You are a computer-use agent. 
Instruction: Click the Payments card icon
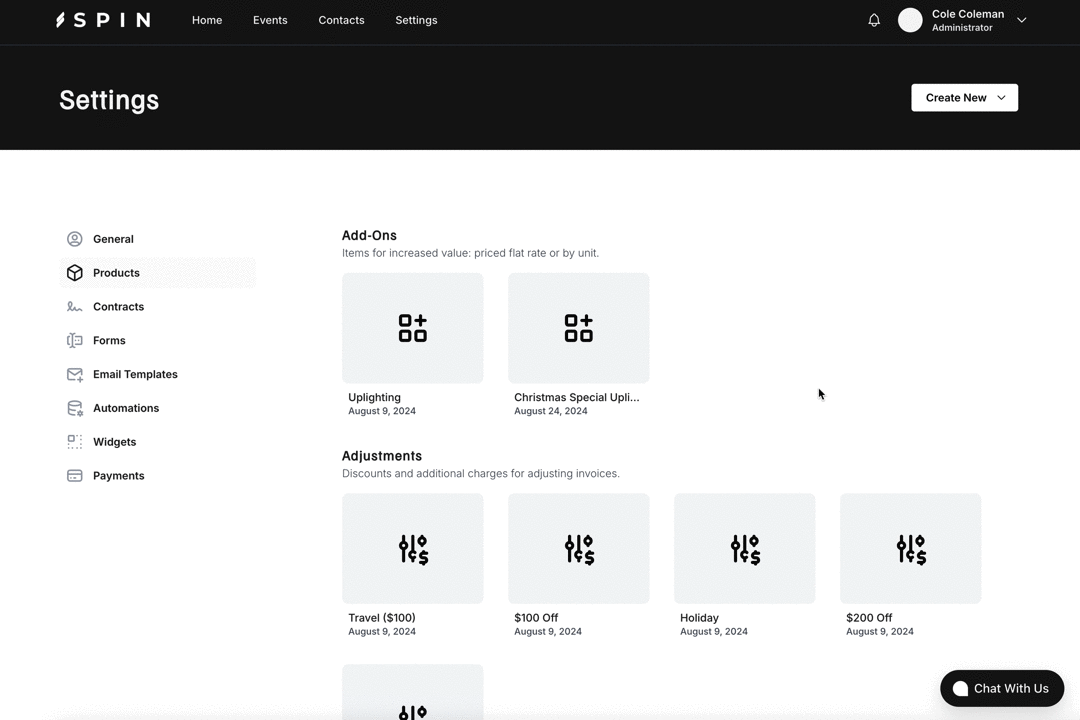tap(74, 475)
